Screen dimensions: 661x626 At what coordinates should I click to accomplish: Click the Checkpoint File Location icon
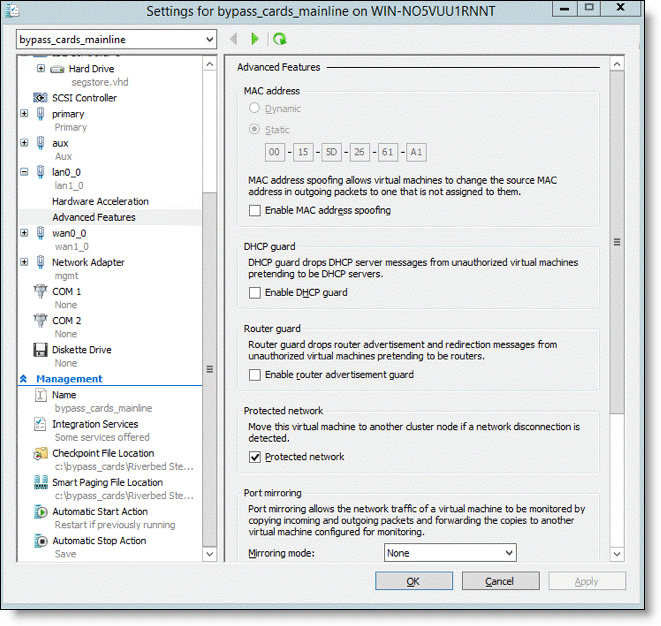pyautogui.click(x=41, y=454)
